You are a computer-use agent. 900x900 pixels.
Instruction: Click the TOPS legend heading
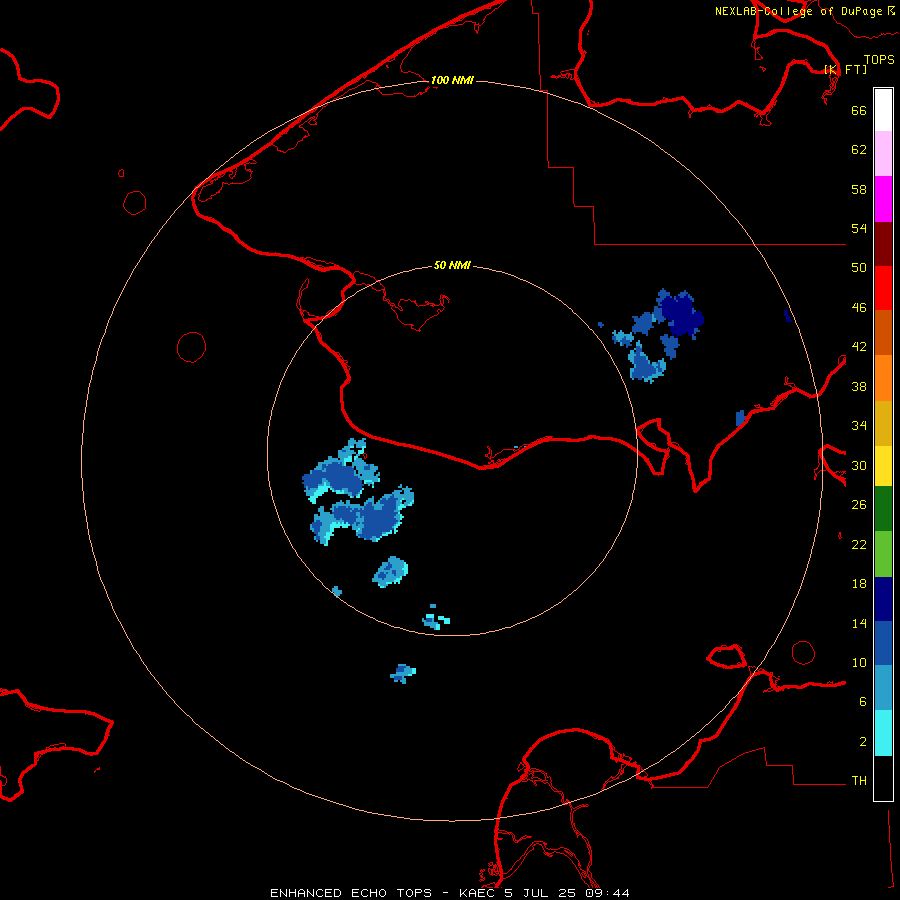click(879, 59)
